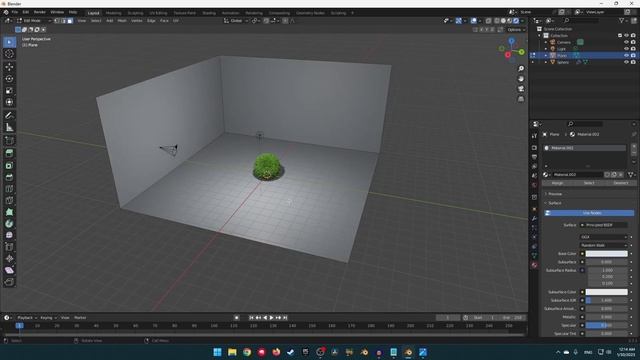Select the Transform tool
The width and height of the screenshot is (640, 360).
pyautogui.click(x=9, y=102)
